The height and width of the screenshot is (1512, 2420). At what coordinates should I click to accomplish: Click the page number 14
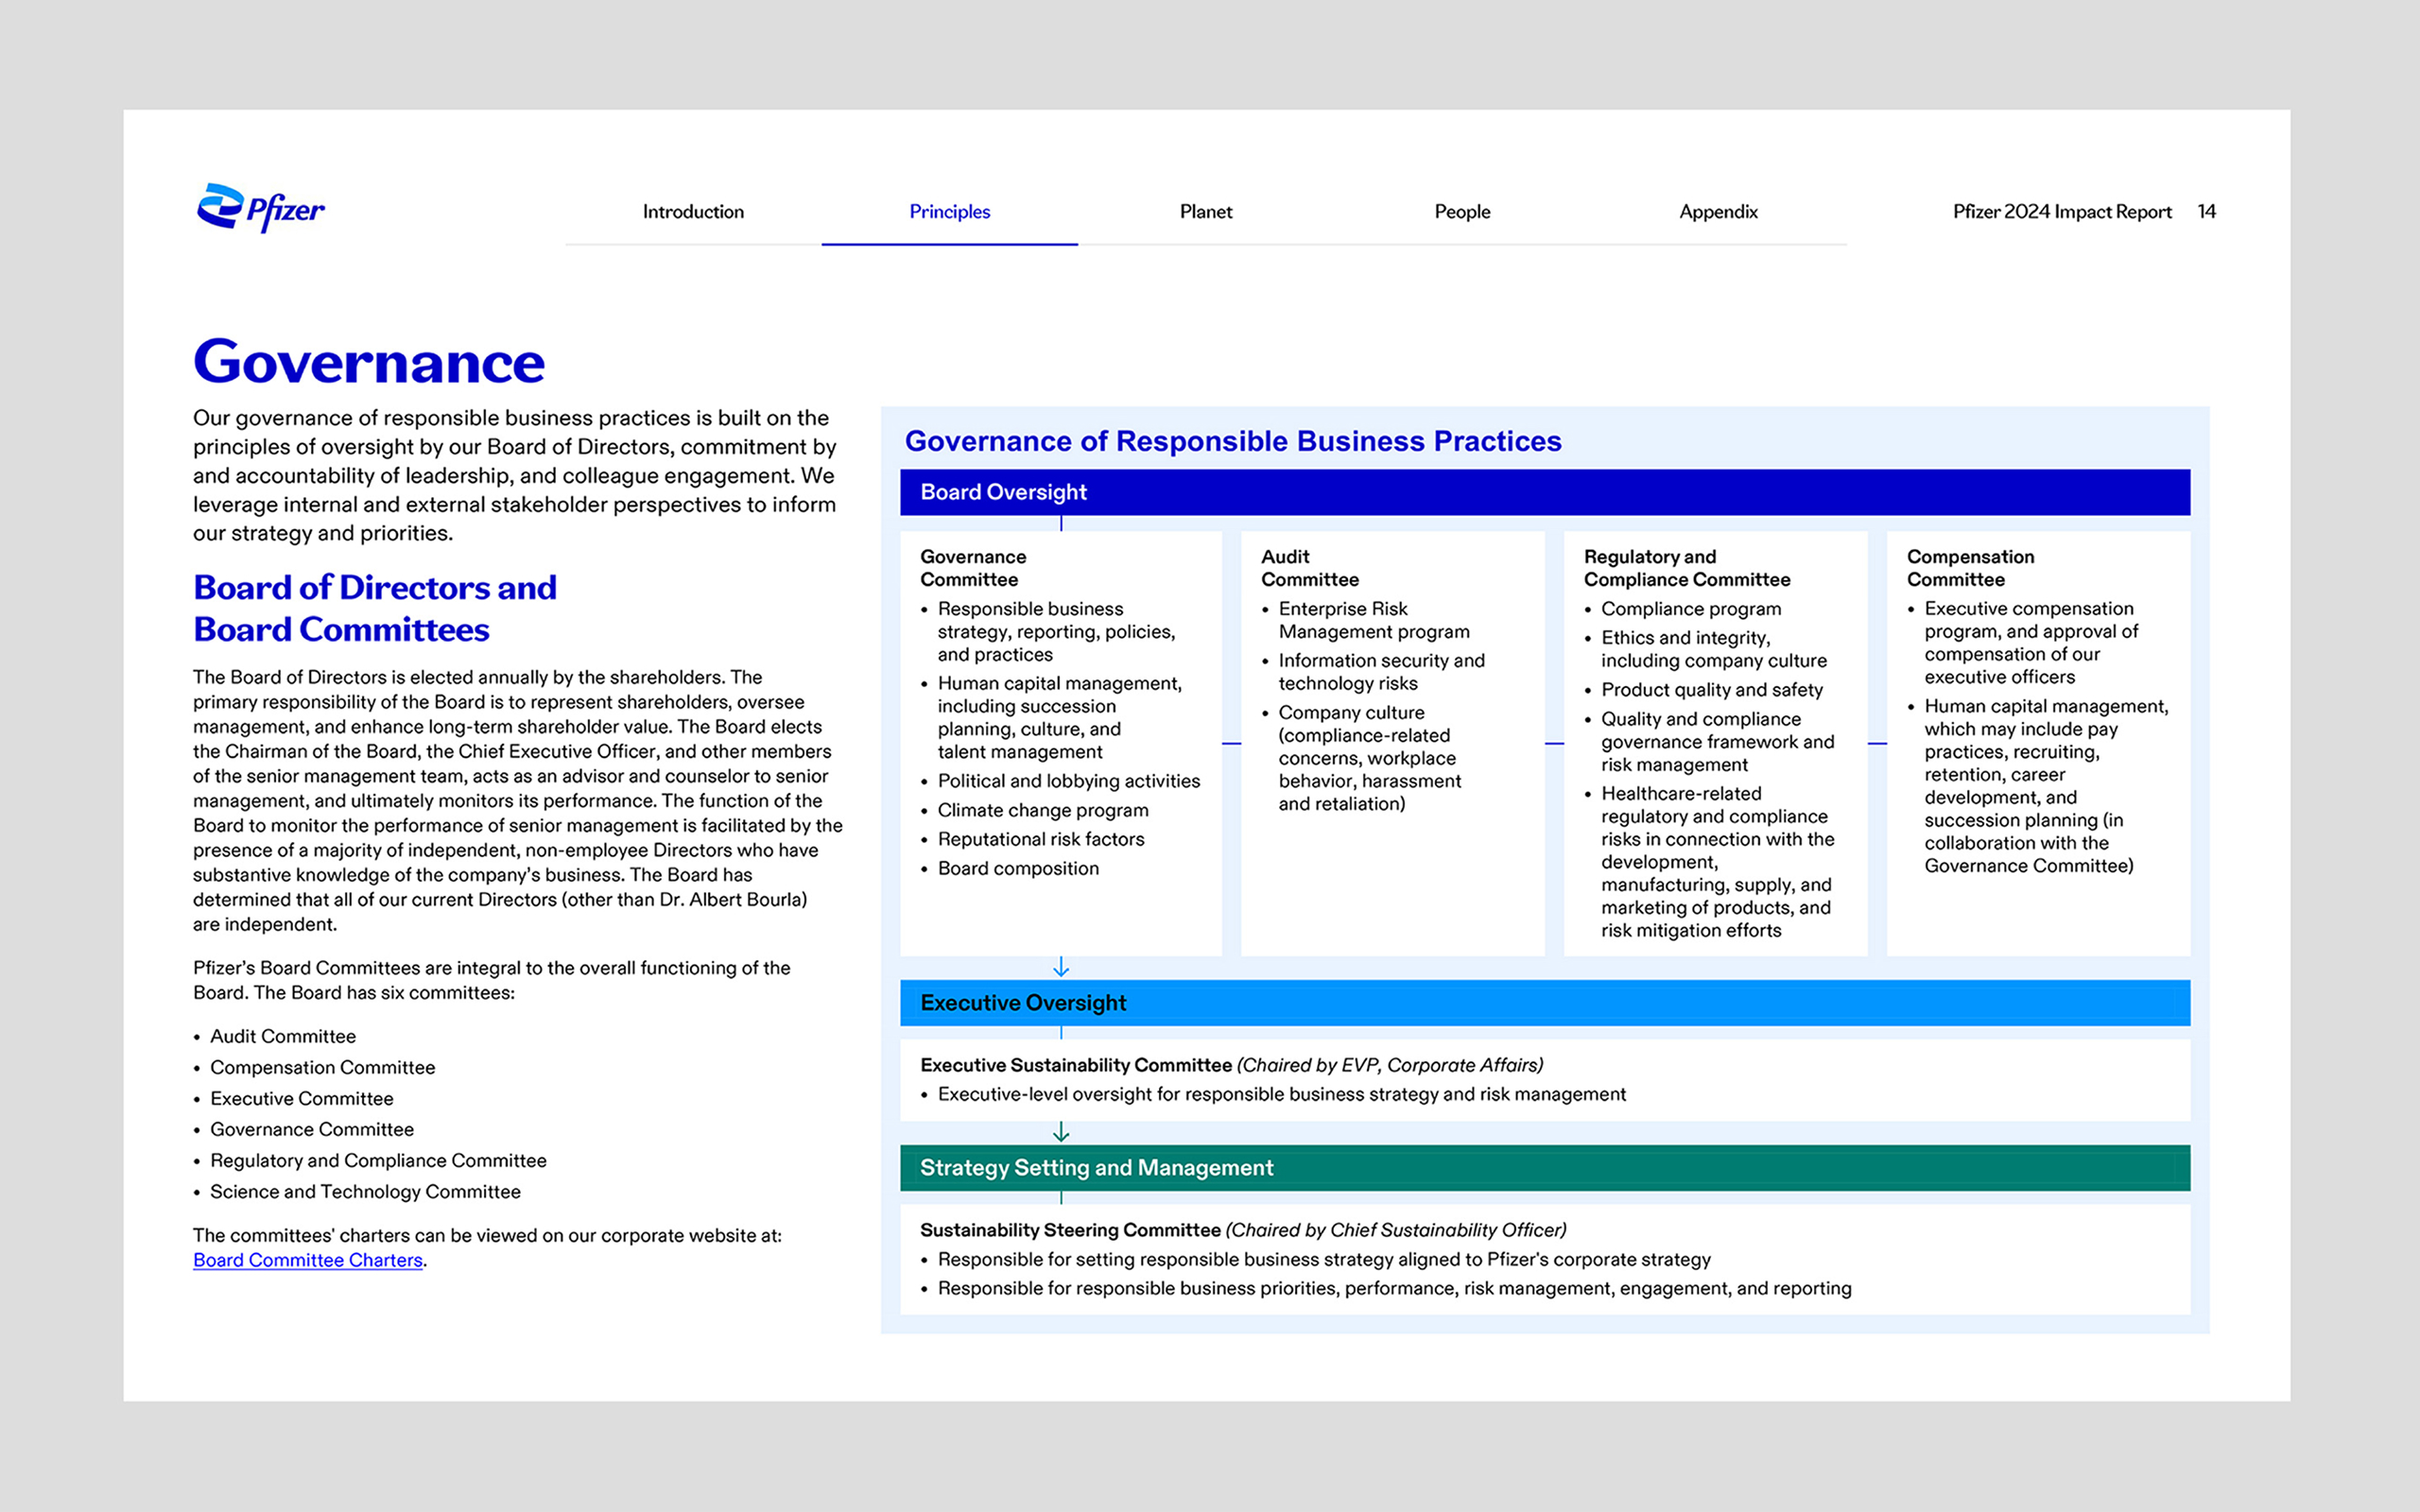(x=2206, y=212)
